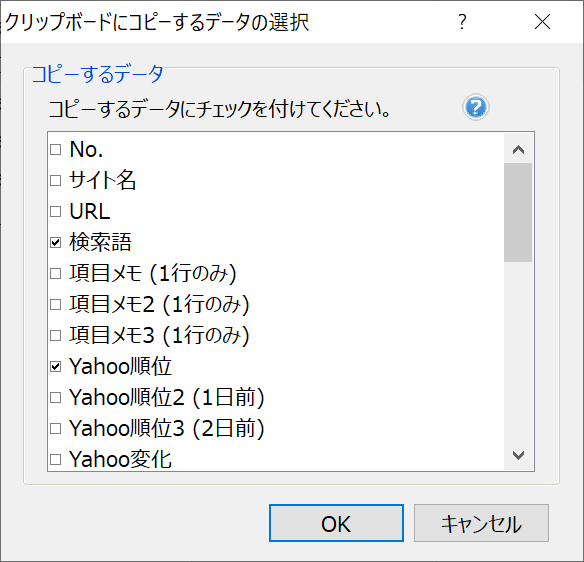Enable 項目メモ2 (1行のみ) checkbox
Viewport: 584px width, 562px height.
coord(55,305)
